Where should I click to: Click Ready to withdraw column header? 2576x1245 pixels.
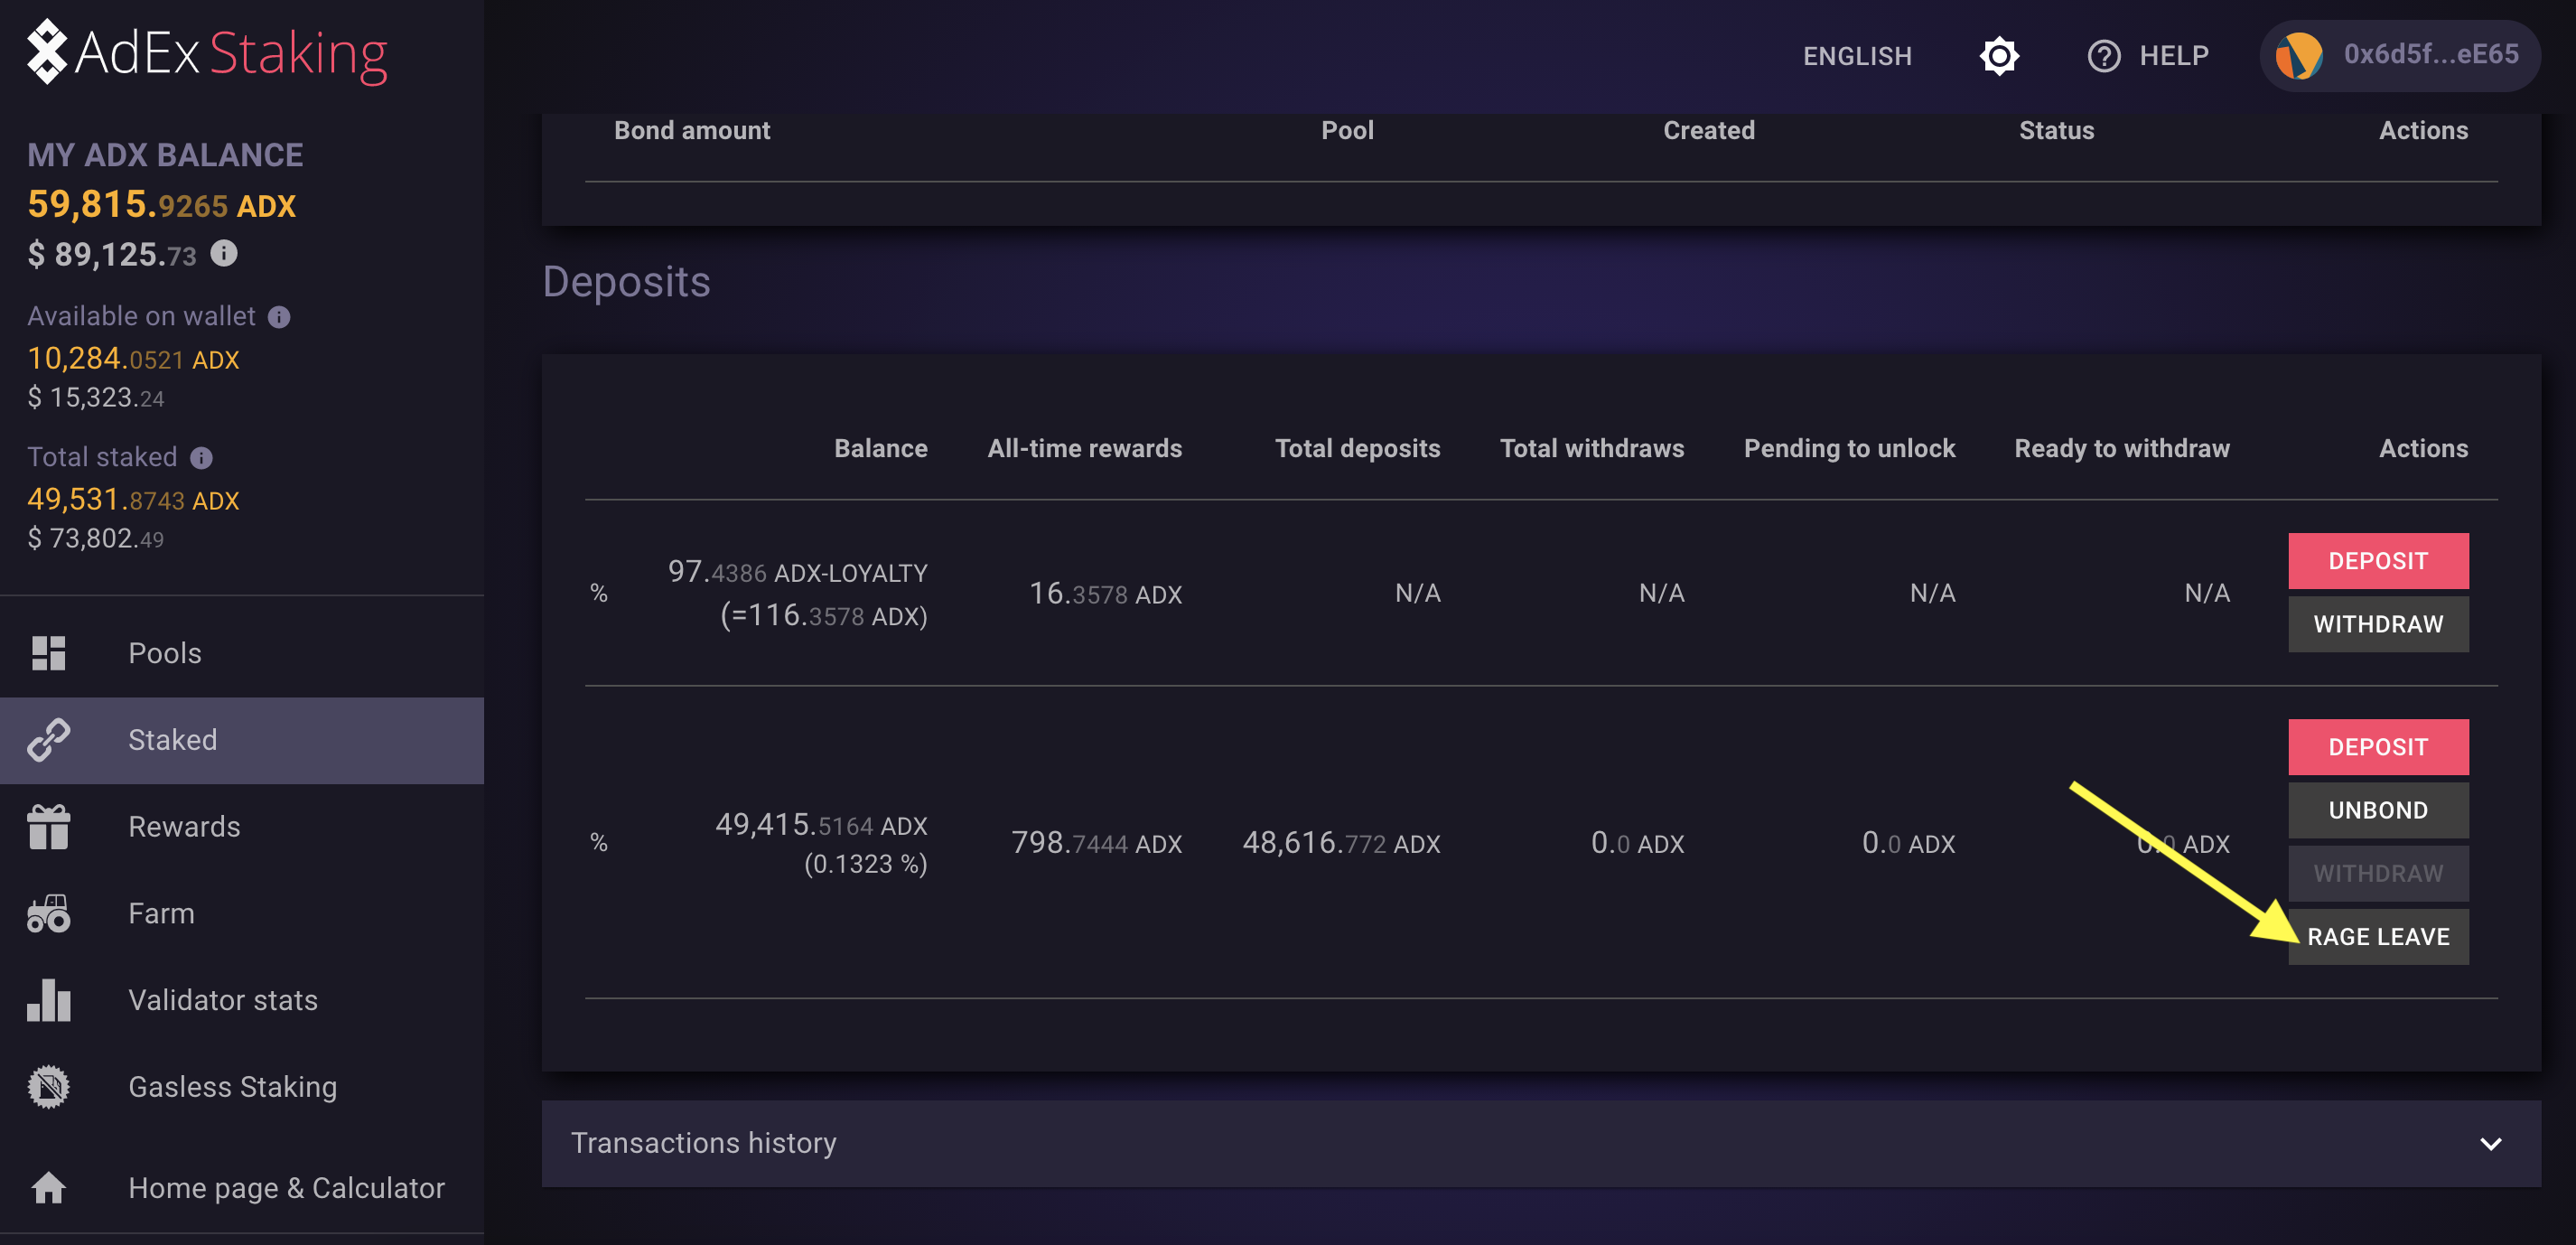2121,448
